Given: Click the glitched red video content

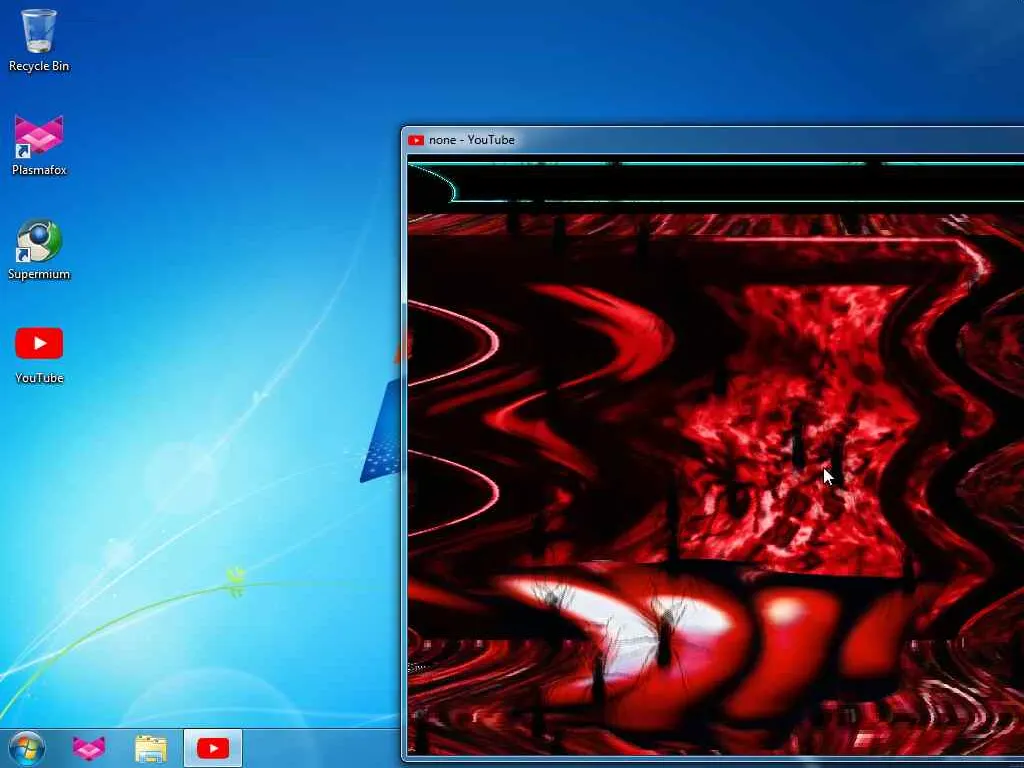Looking at the screenshot, I should pos(716,457).
